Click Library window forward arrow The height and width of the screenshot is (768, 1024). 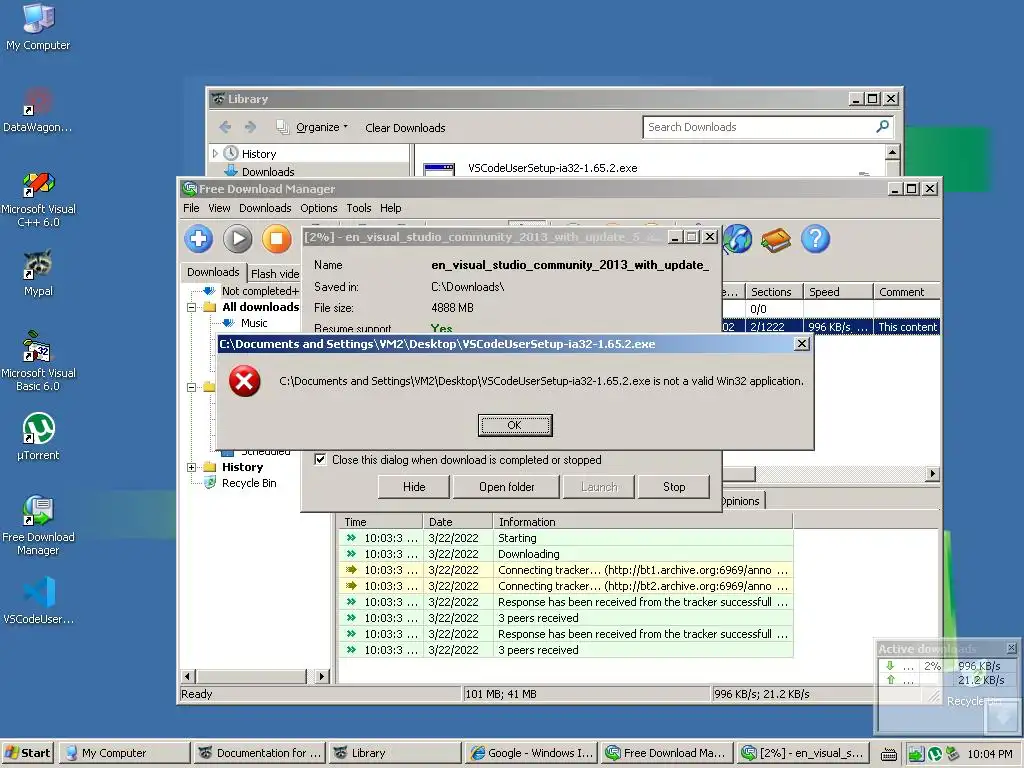click(x=250, y=127)
